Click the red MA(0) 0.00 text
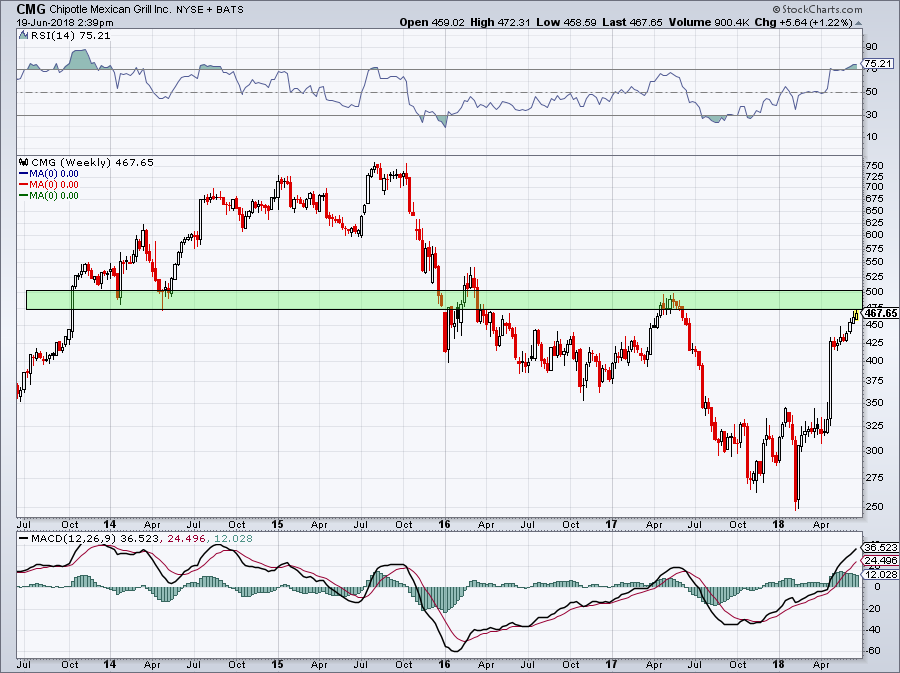 (x=54, y=185)
